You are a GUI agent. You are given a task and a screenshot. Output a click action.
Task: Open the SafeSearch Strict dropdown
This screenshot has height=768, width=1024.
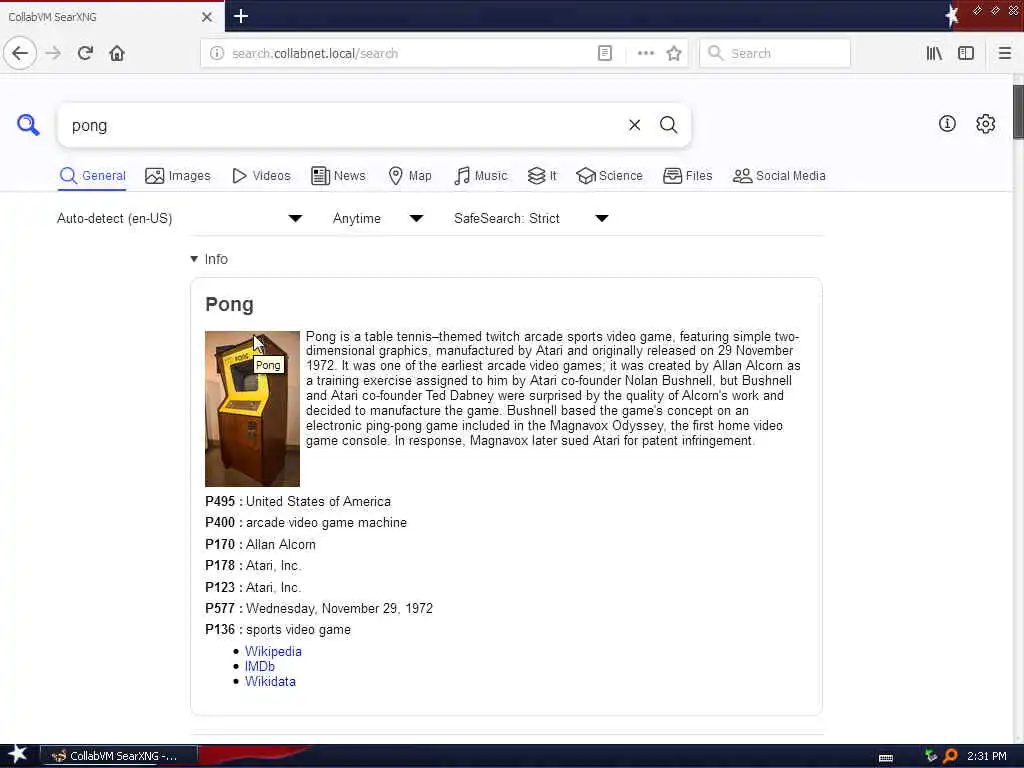click(532, 218)
